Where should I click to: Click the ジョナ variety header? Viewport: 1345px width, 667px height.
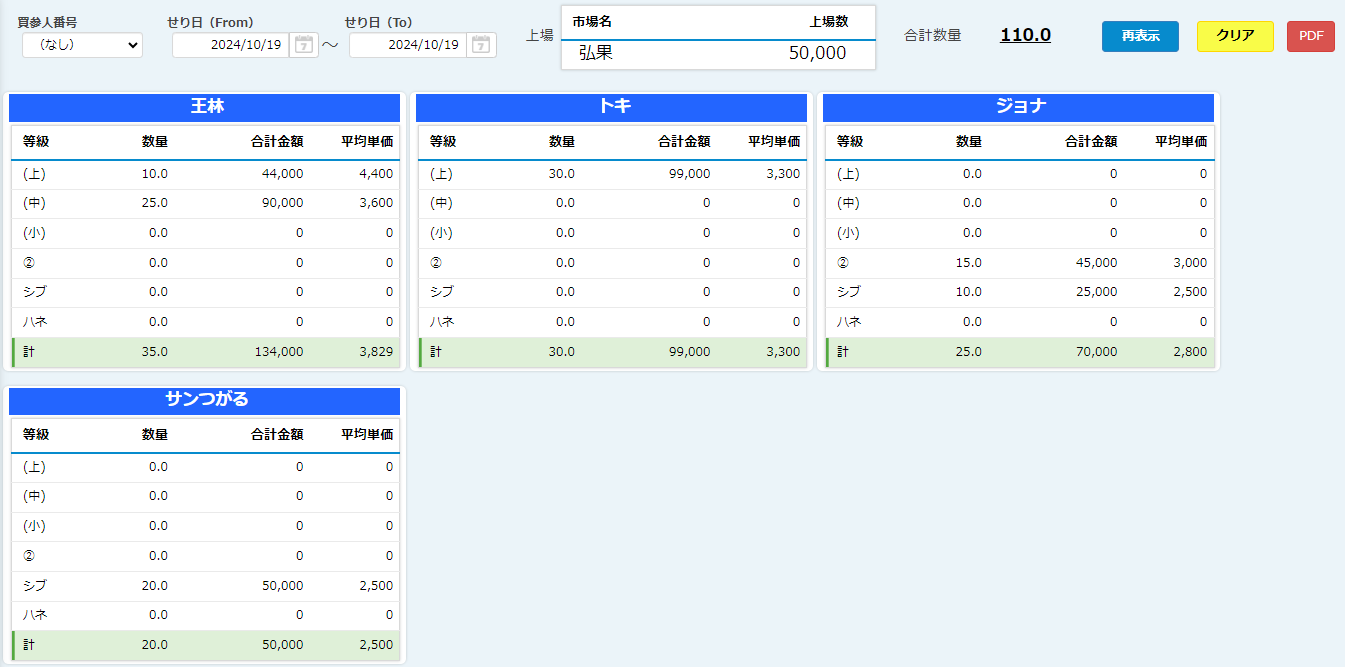click(1019, 107)
